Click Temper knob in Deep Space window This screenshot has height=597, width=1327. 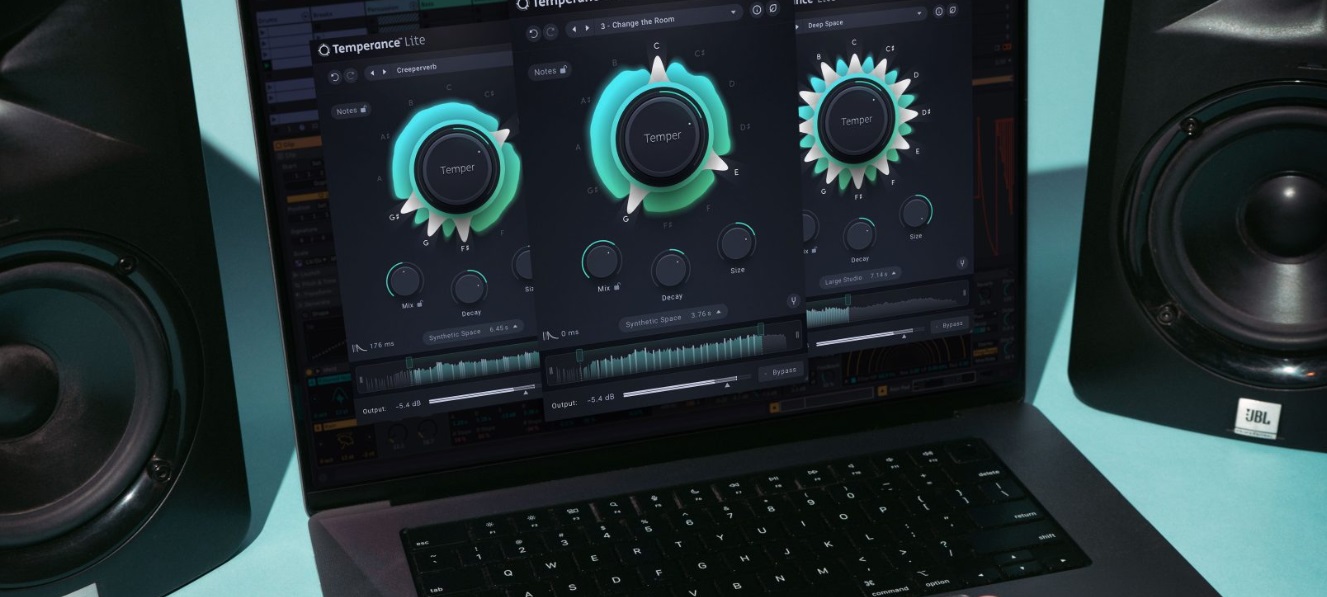pyautogui.click(x=856, y=120)
